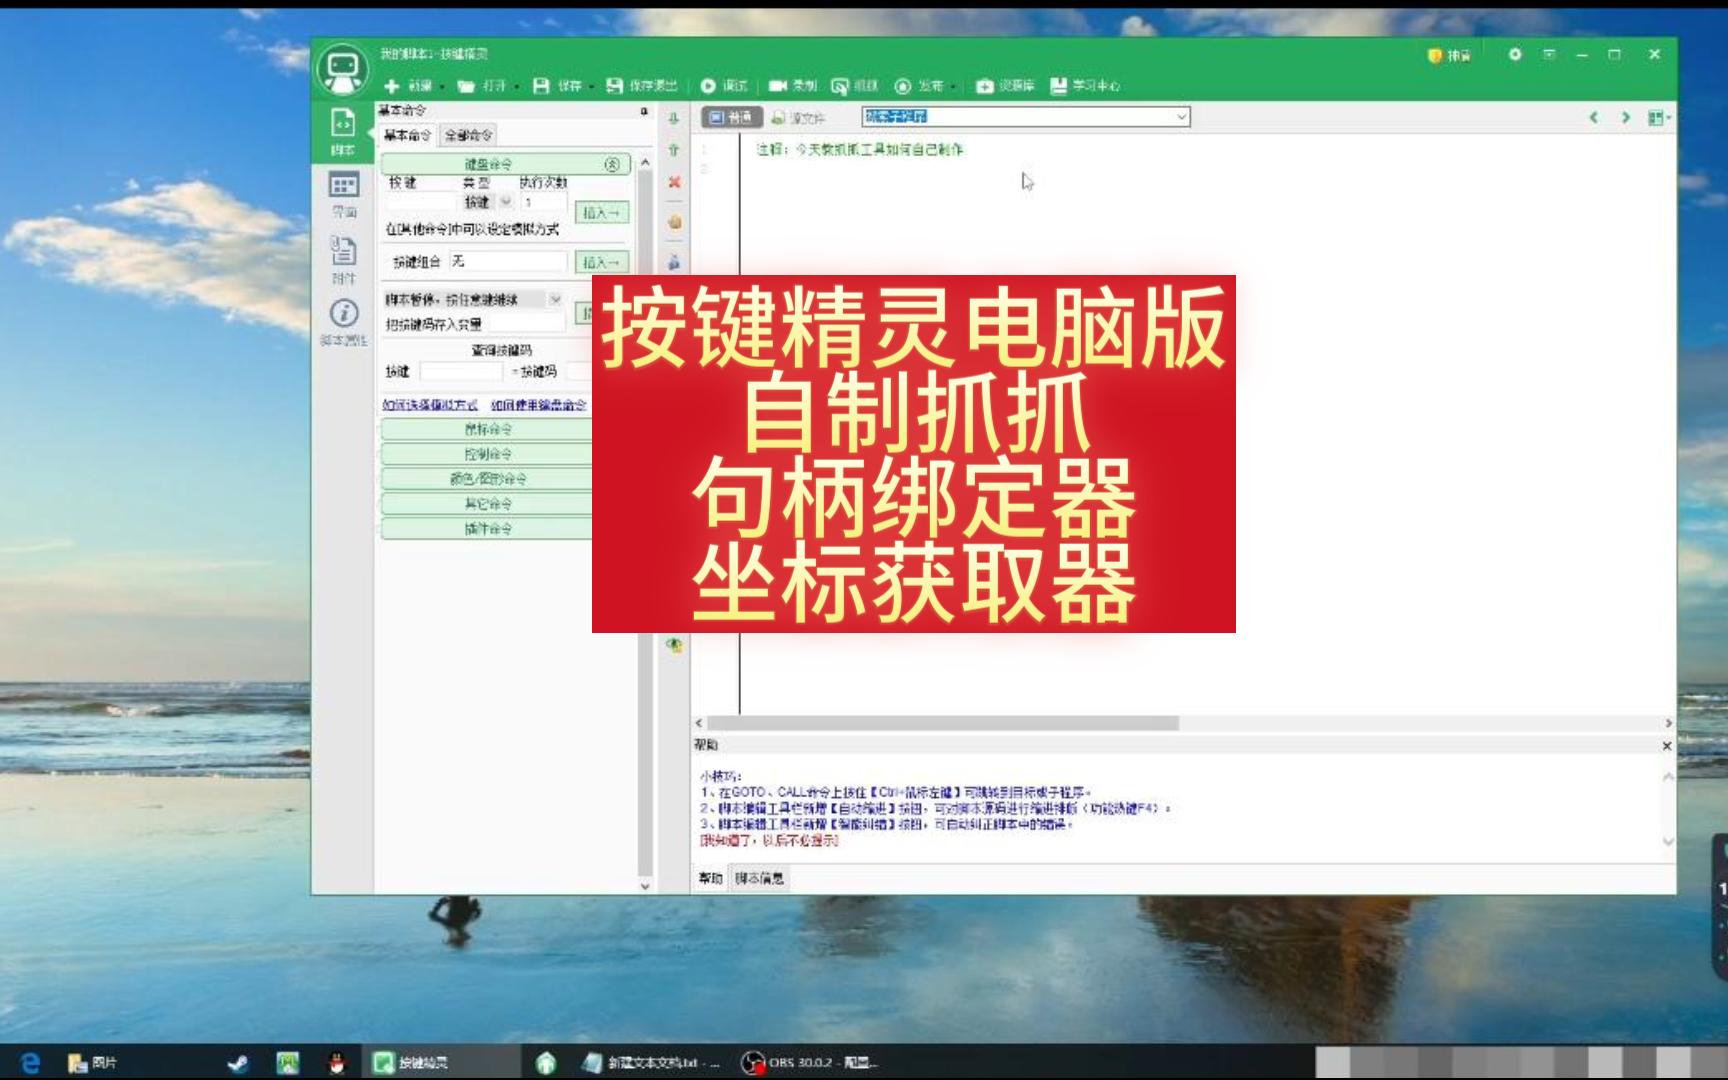Image resolution: width=1728 pixels, height=1080 pixels.
Task: Click the 打开 (Open) folder toolbar button
Action: click(x=482, y=86)
